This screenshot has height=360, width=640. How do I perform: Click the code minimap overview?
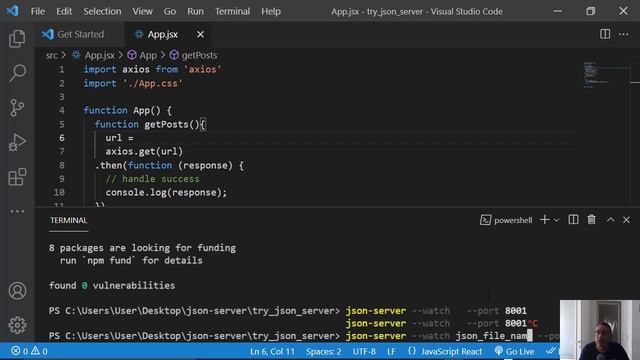(605, 75)
